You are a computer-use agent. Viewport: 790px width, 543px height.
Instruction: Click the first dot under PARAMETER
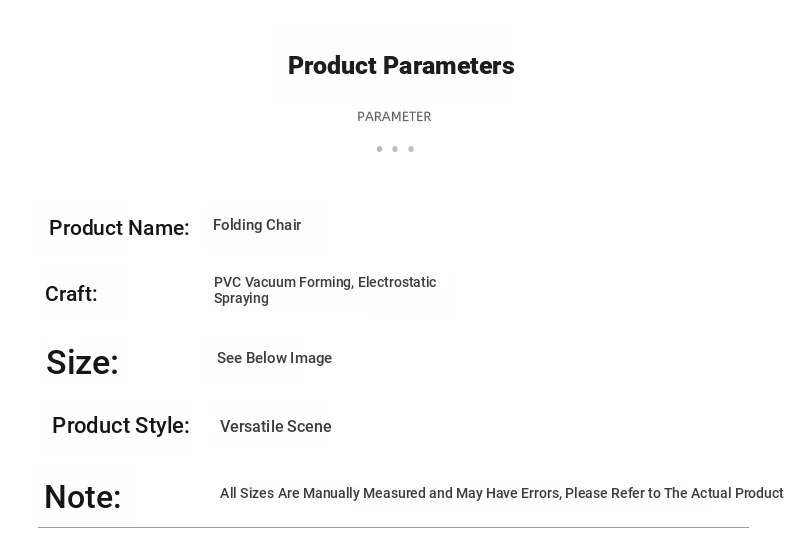click(379, 149)
